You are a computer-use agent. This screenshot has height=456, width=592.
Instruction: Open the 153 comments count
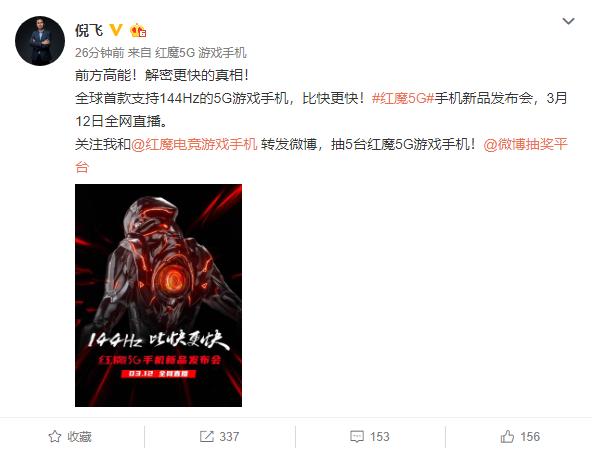[379, 437]
